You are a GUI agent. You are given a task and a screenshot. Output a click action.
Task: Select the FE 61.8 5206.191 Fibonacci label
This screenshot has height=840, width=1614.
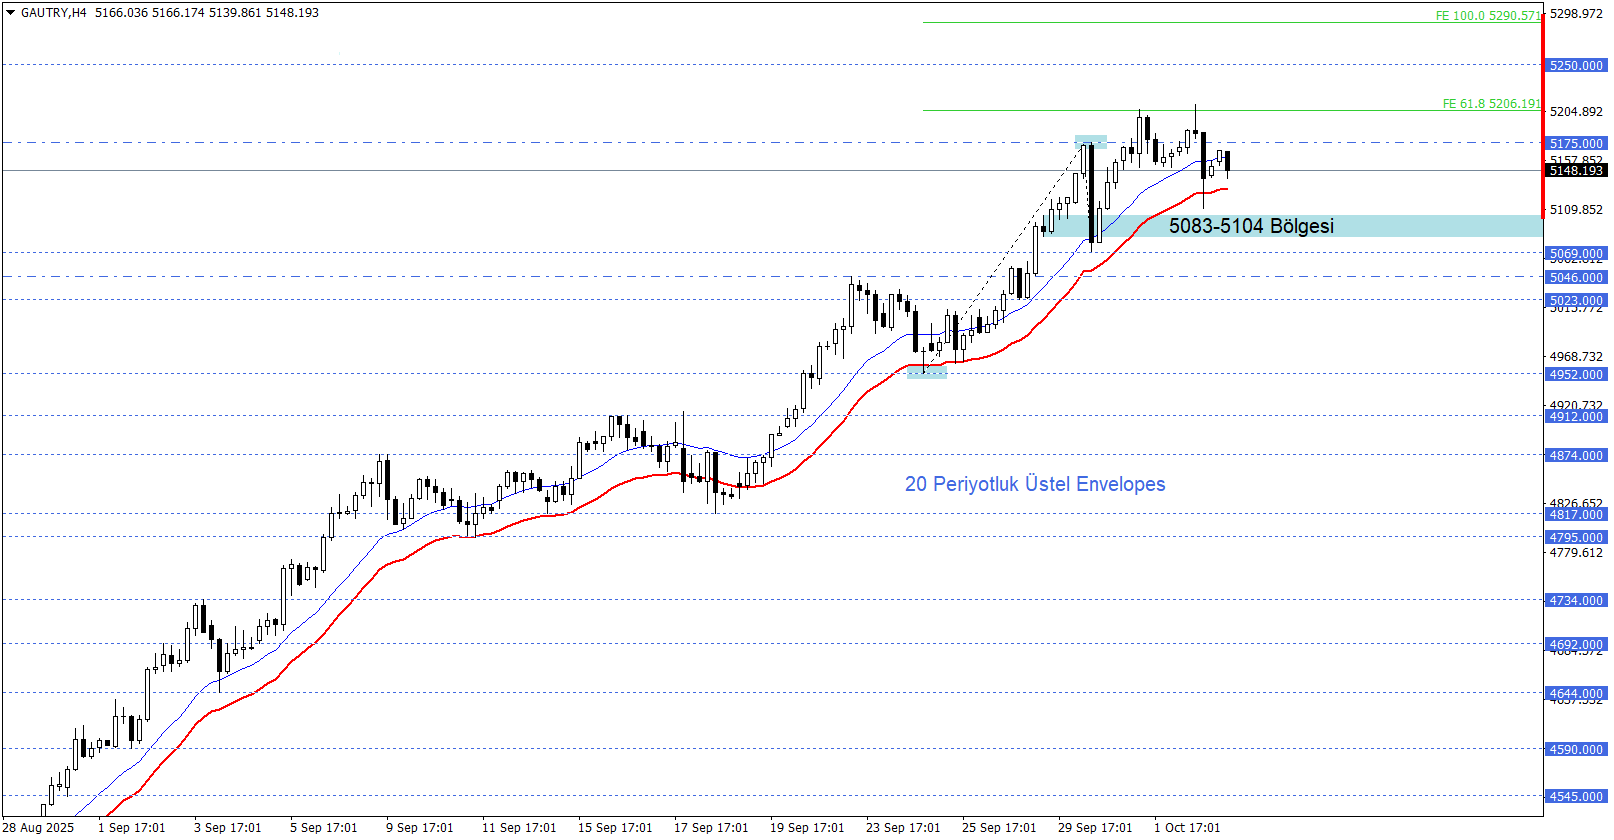tap(1491, 104)
